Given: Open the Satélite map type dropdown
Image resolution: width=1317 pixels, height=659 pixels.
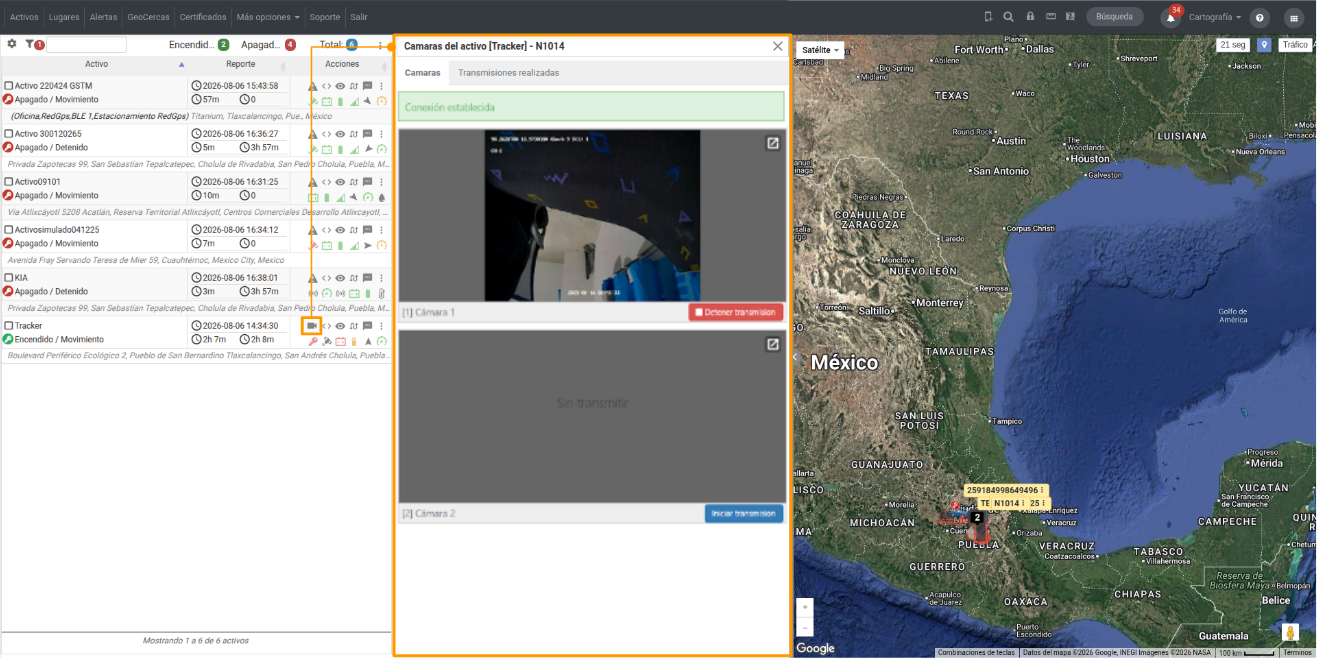Looking at the screenshot, I should pos(820,49).
